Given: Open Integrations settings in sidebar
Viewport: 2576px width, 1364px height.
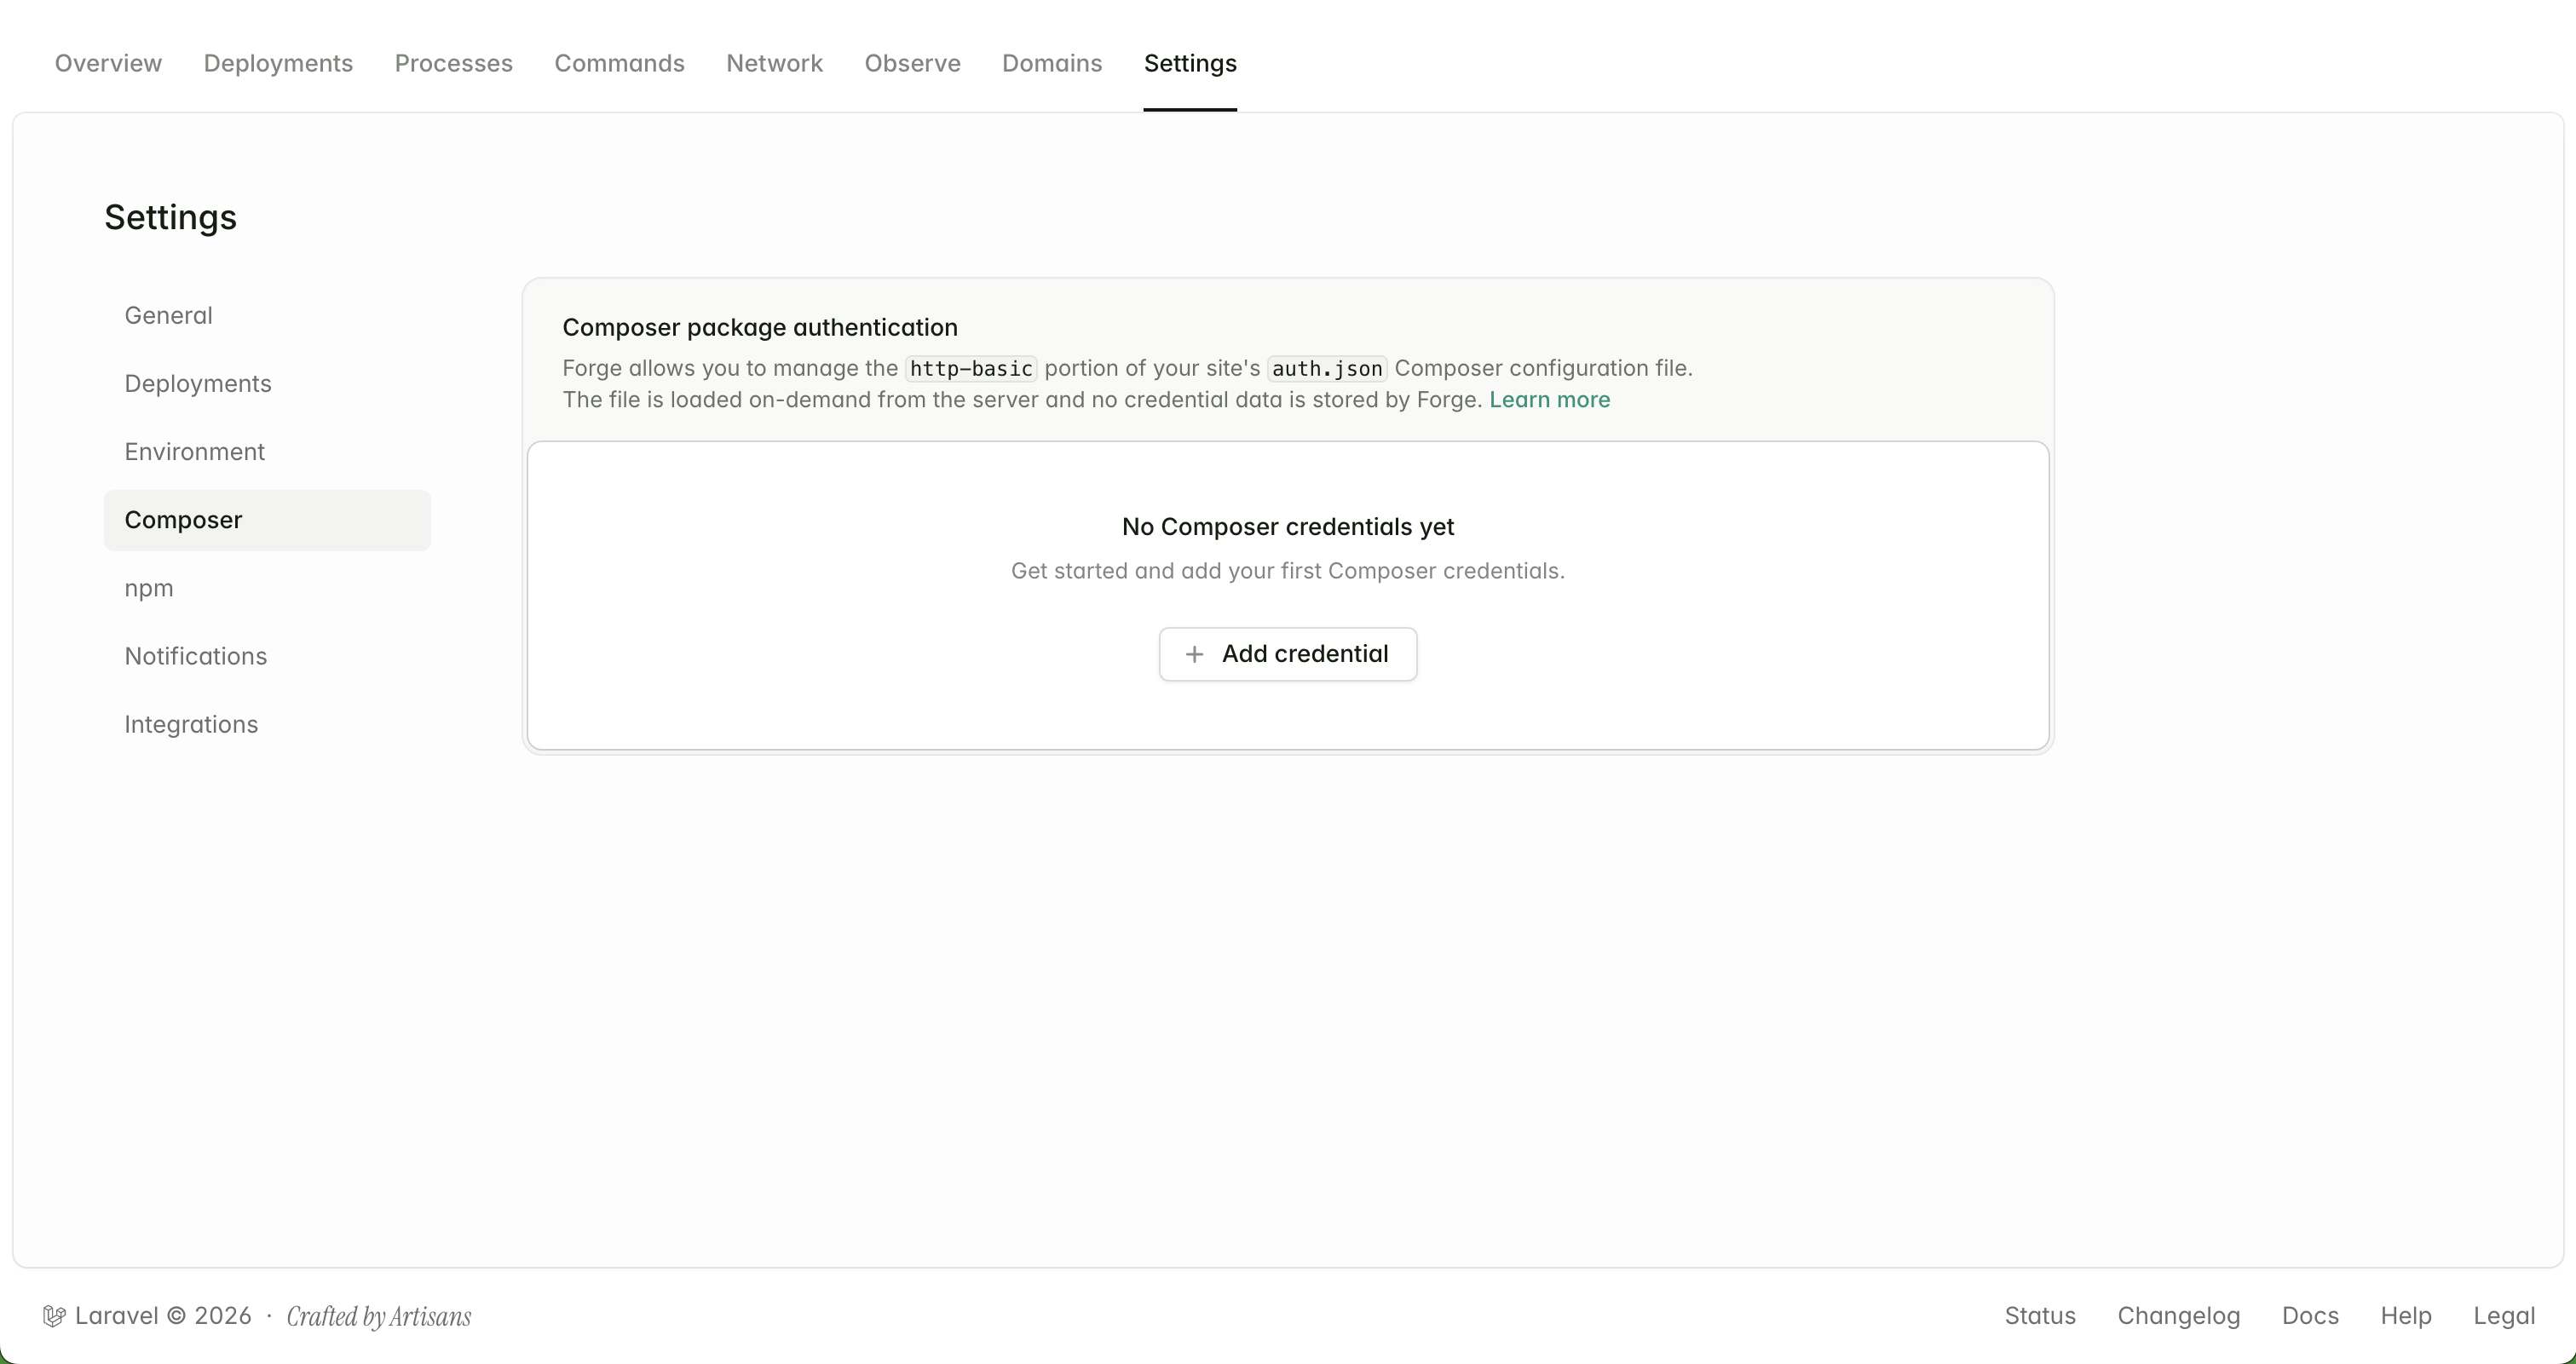Looking at the screenshot, I should click(x=267, y=724).
